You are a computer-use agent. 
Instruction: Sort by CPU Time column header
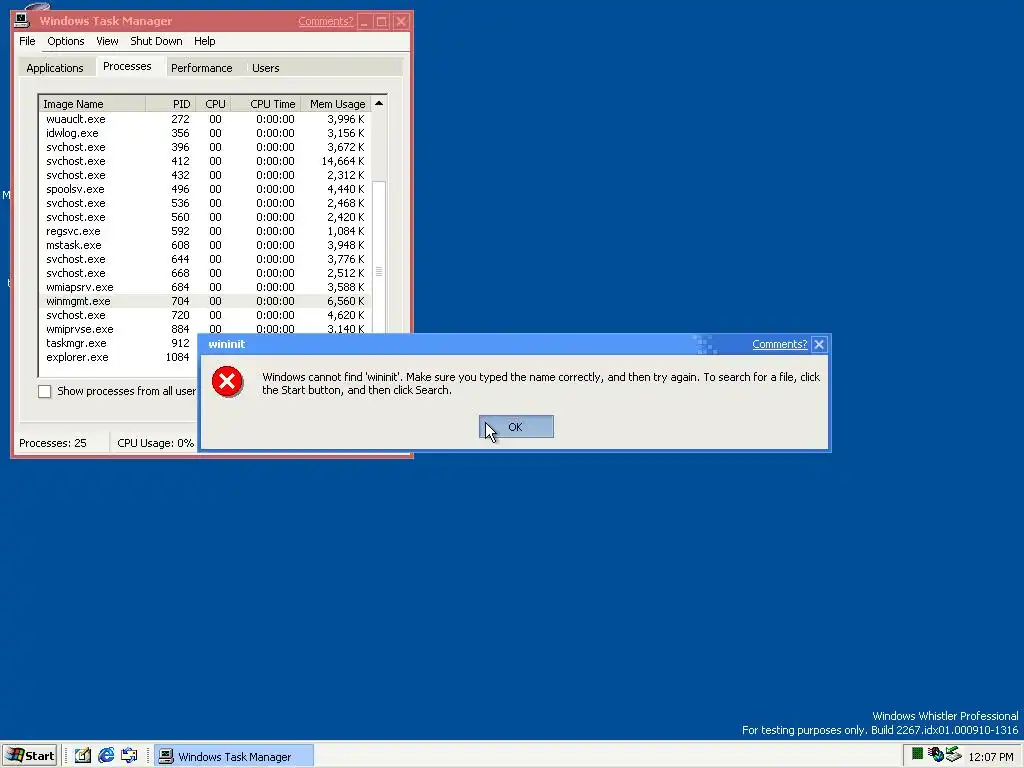(x=266, y=104)
